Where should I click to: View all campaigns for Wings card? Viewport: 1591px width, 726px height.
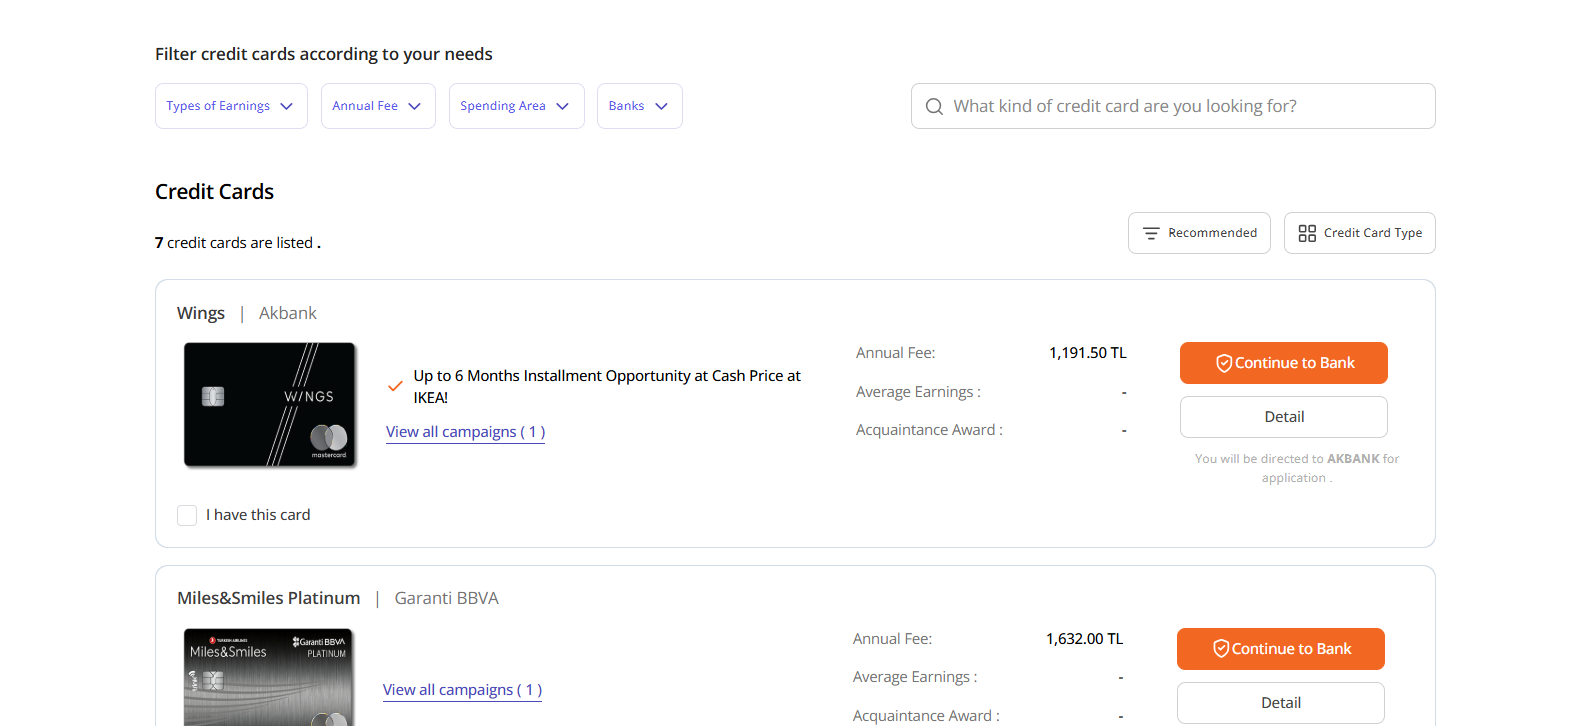pos(465,432)
